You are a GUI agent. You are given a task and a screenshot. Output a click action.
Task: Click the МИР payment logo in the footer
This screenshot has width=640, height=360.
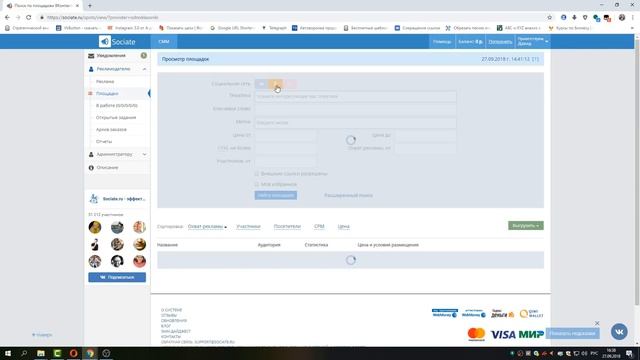coord(531,334)
